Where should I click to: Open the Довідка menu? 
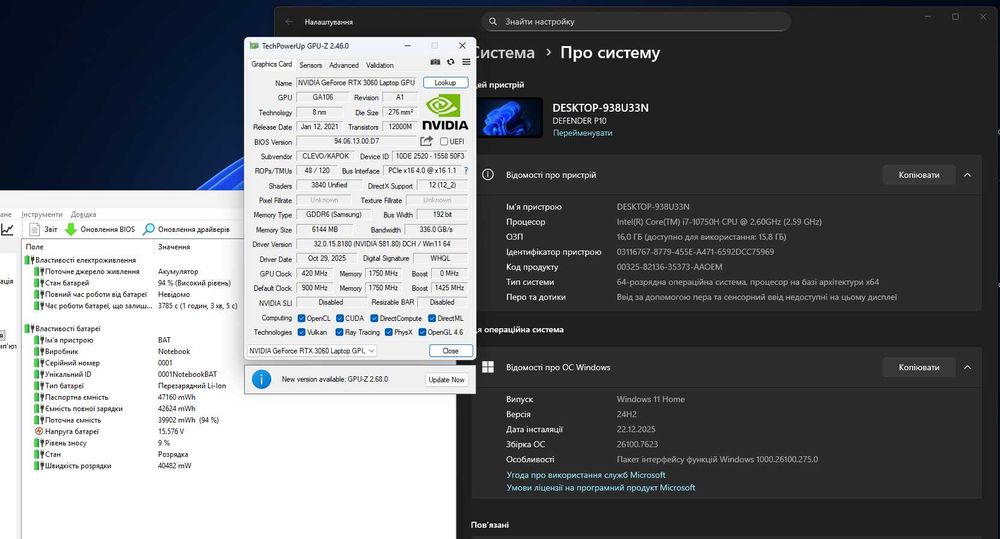[84, 214]
